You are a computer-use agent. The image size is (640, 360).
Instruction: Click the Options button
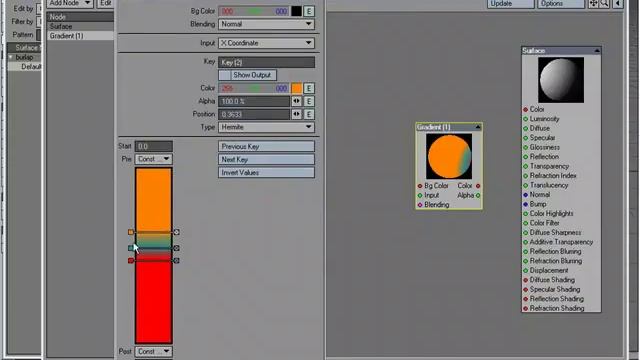(561, 4)
